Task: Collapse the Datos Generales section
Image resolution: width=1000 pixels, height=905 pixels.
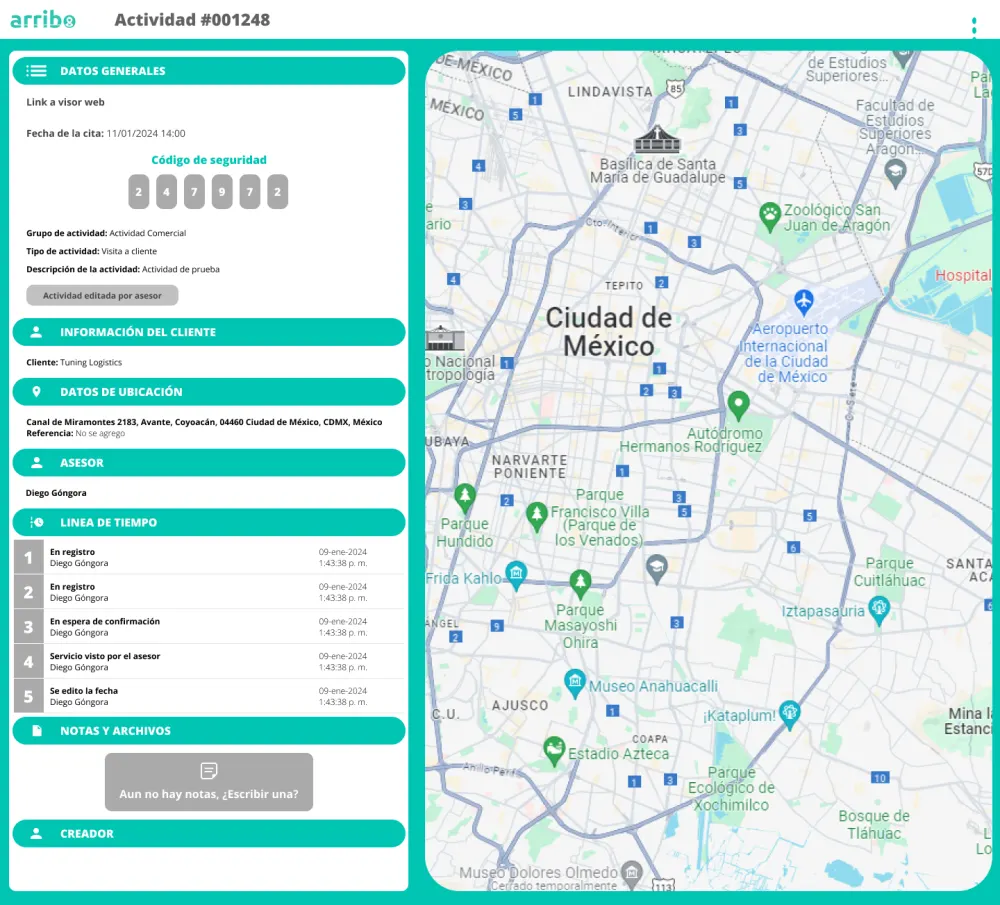Action: [x=209, y=71]
